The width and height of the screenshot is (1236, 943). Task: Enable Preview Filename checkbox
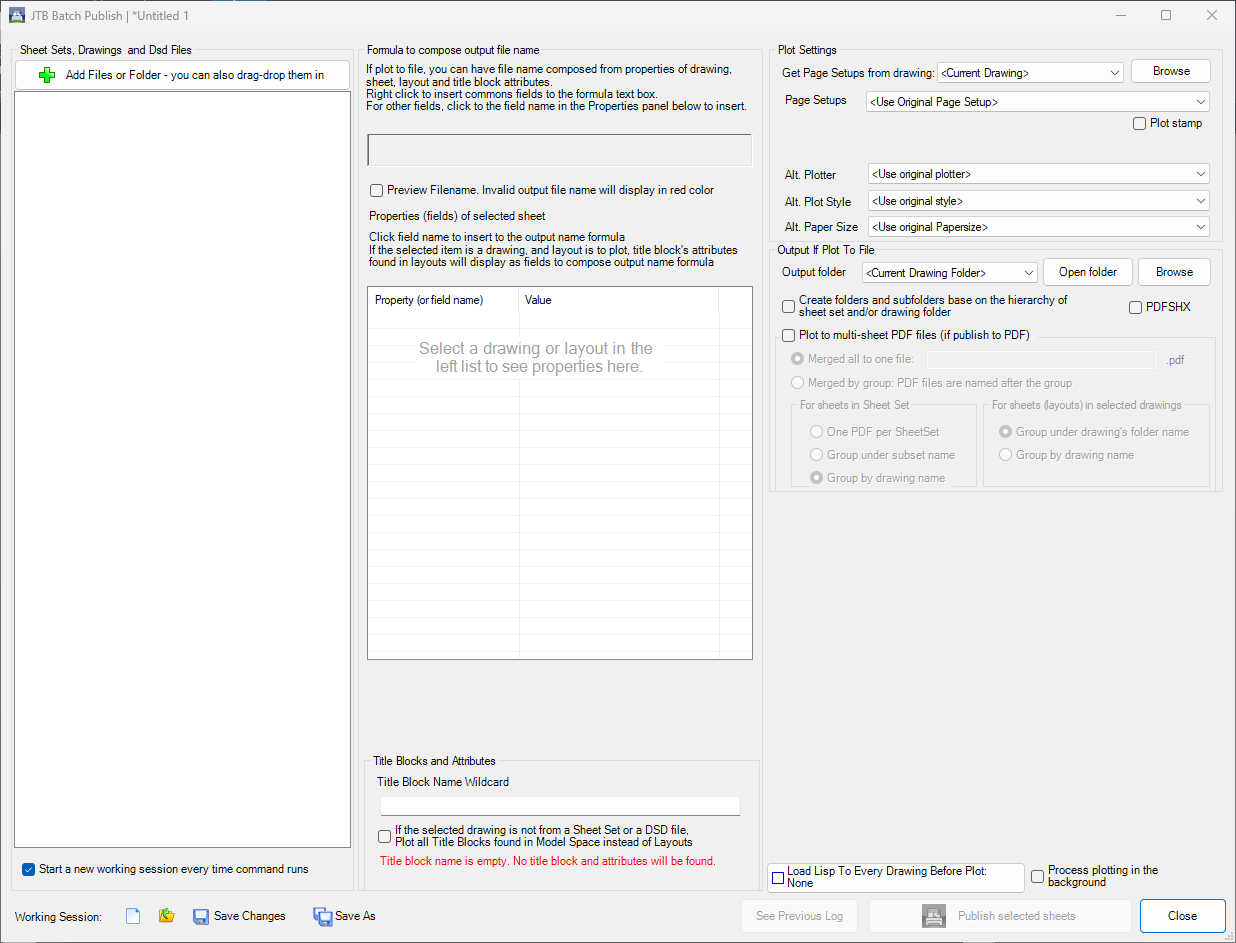click(x=376, y=190)
